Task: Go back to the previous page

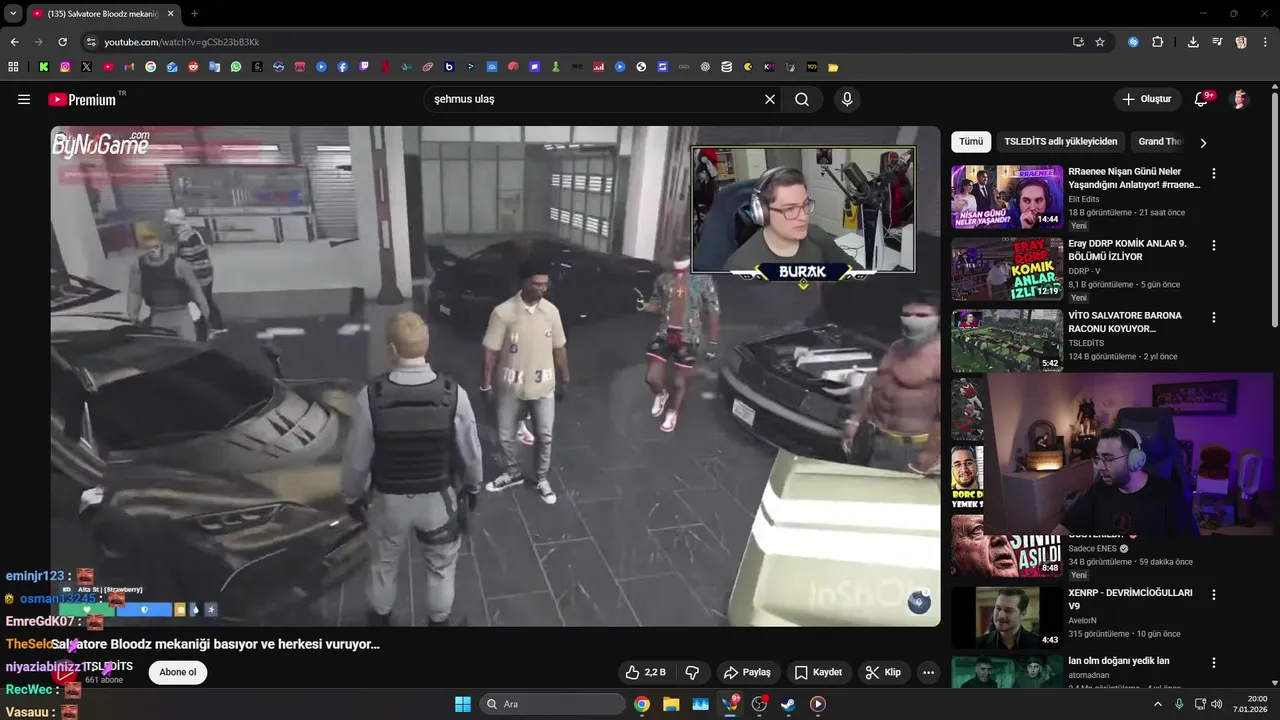Action: click(14, 42)
